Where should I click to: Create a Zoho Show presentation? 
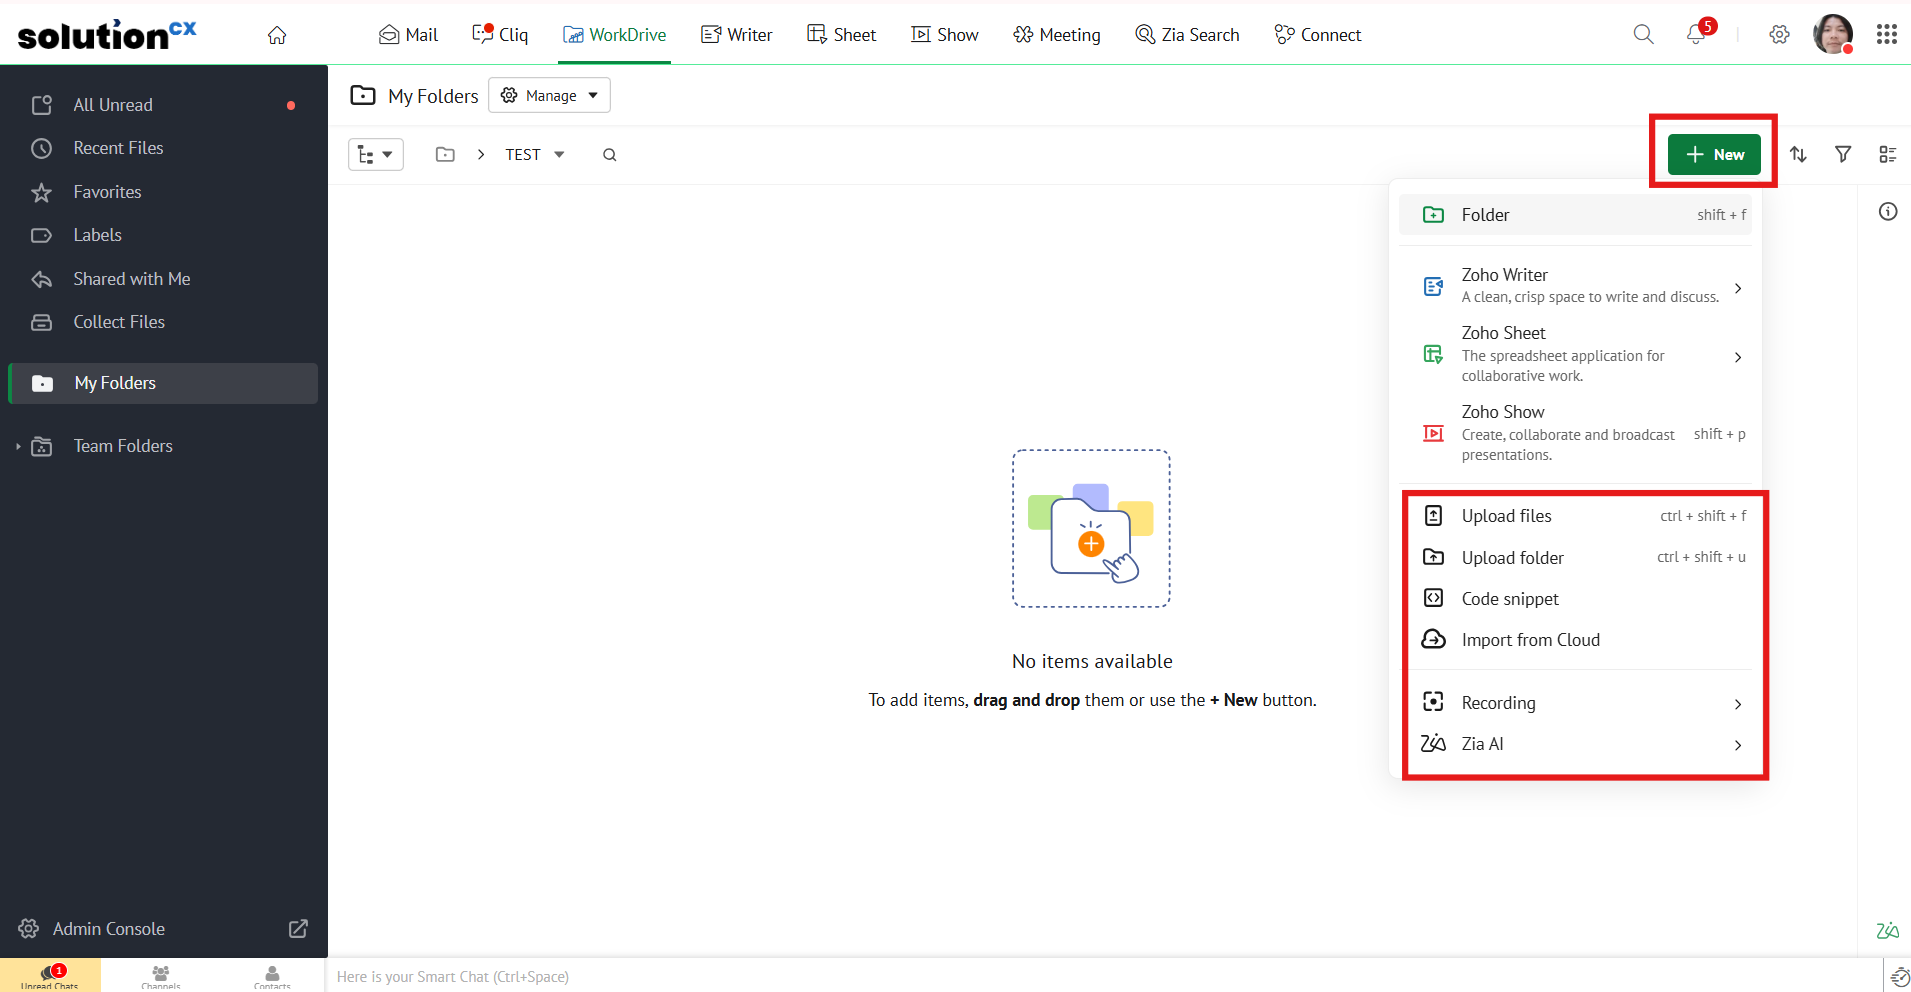click(x=1575, y=433)
